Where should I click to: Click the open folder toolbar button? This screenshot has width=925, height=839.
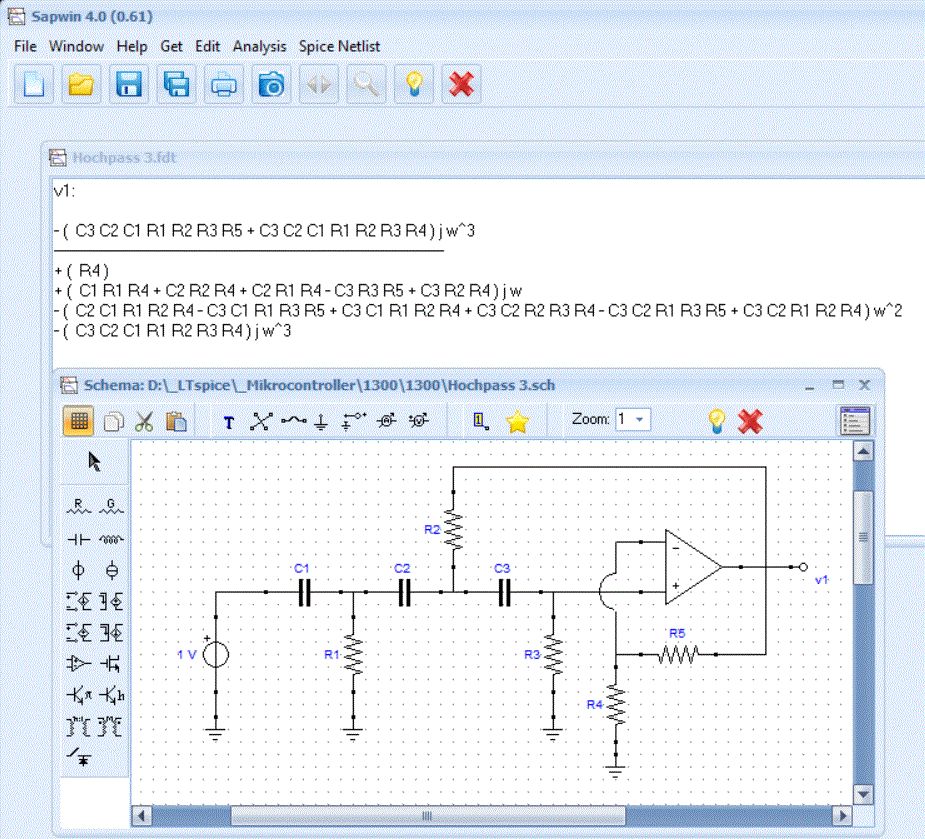point(81,85)
